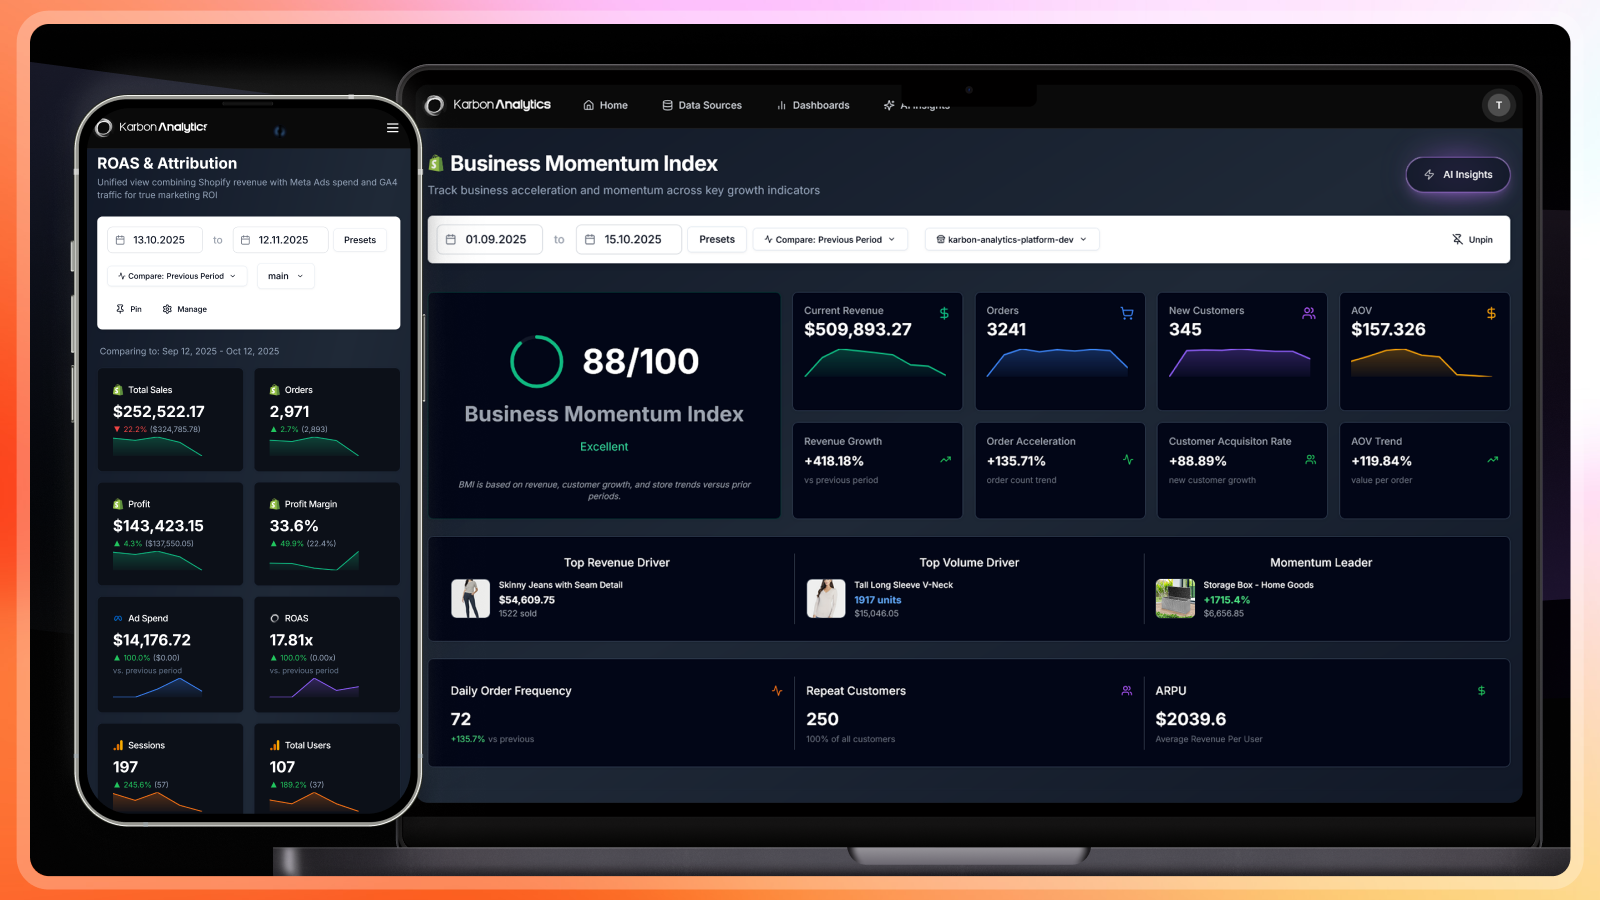This screenshot has width=1600, height=900.
Task: Open the Compare: Previous Period dropdown
Action: click(x=830, y=239)
